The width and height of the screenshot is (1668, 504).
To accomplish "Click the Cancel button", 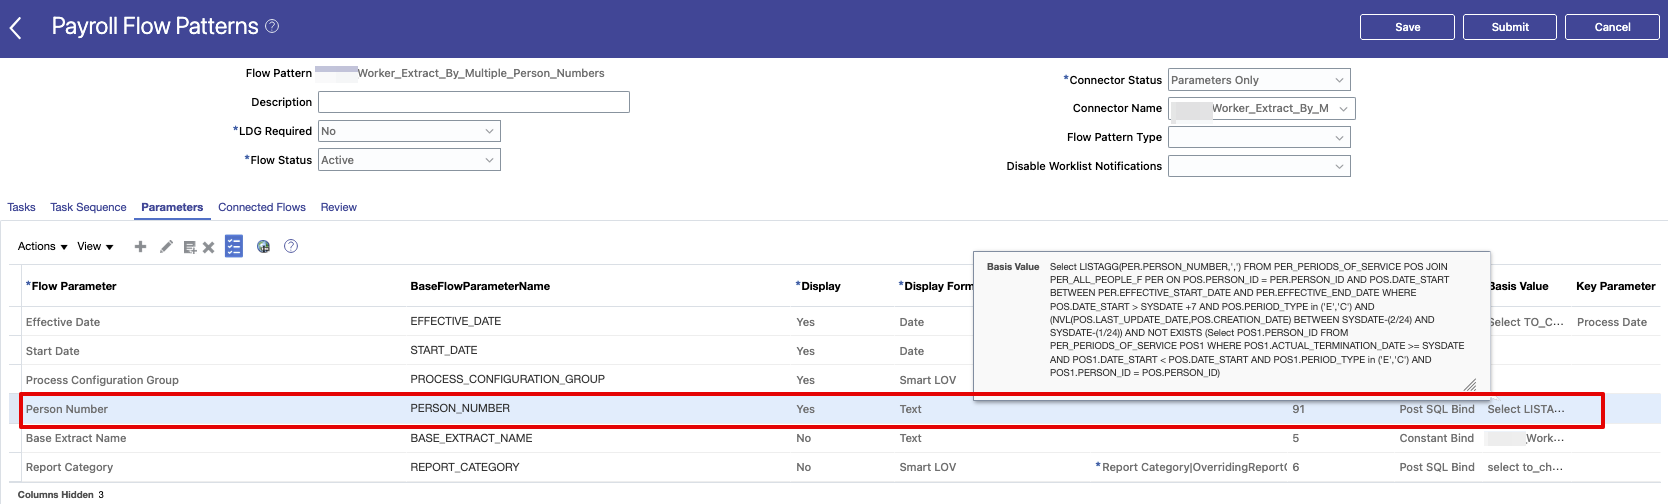I will click(x=1612, y=27).
